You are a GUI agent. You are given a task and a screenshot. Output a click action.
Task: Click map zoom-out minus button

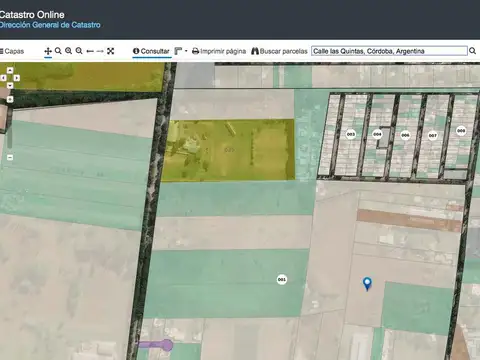pos(10,157)
